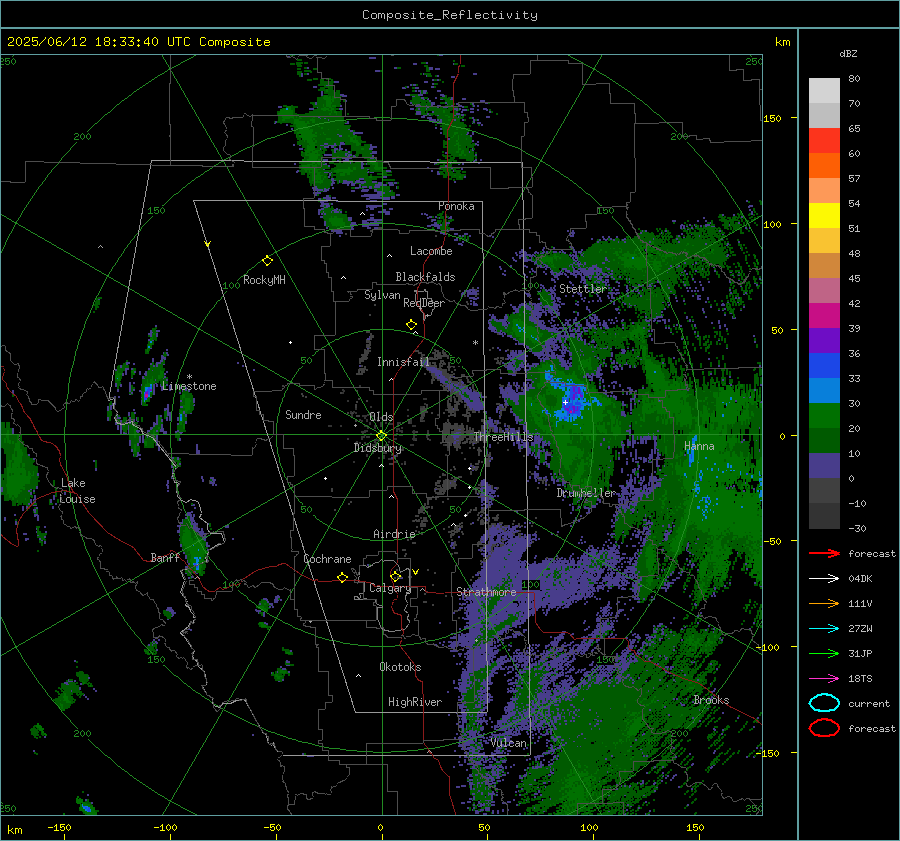Click the dBZ legend heading
The height and width of the screenshot is (841, 900).
848,53
